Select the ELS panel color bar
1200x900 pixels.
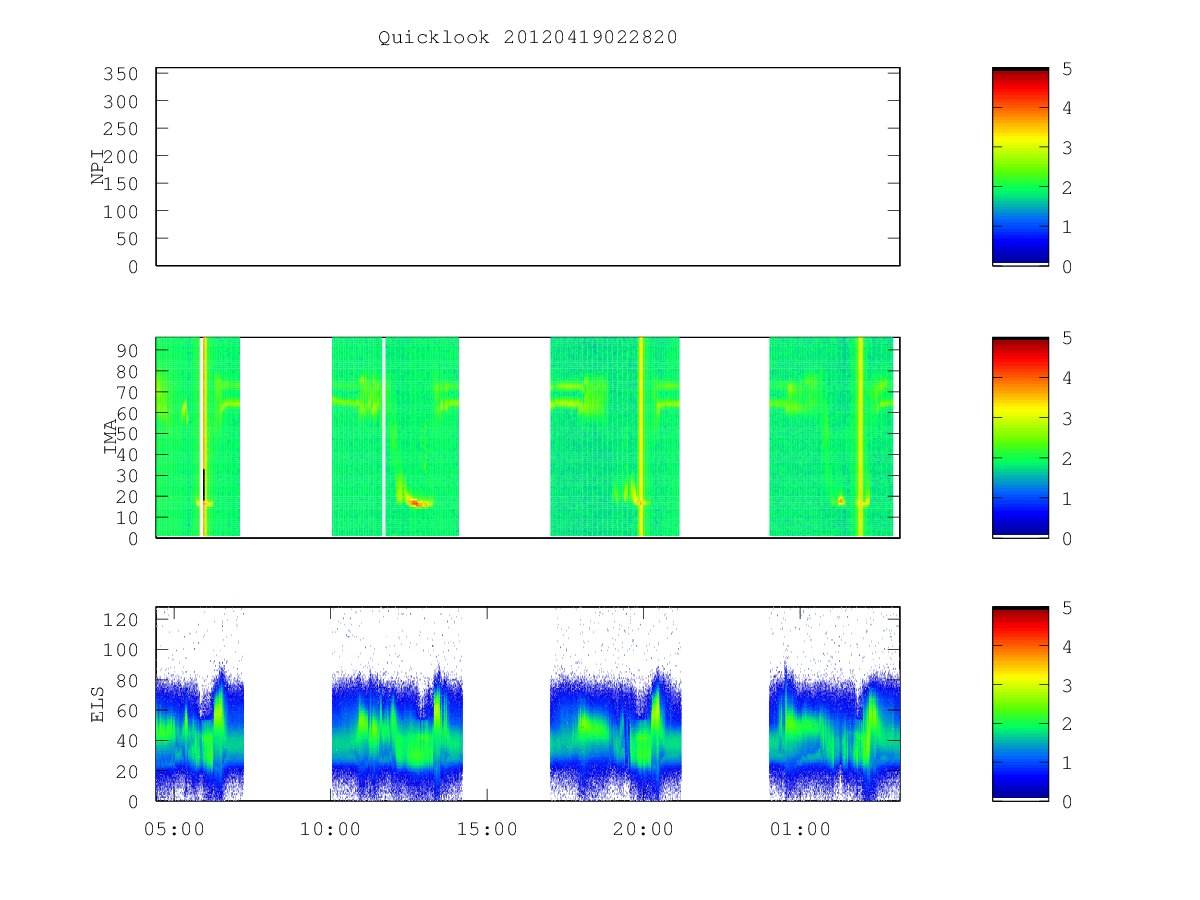tap(1020, 704)
